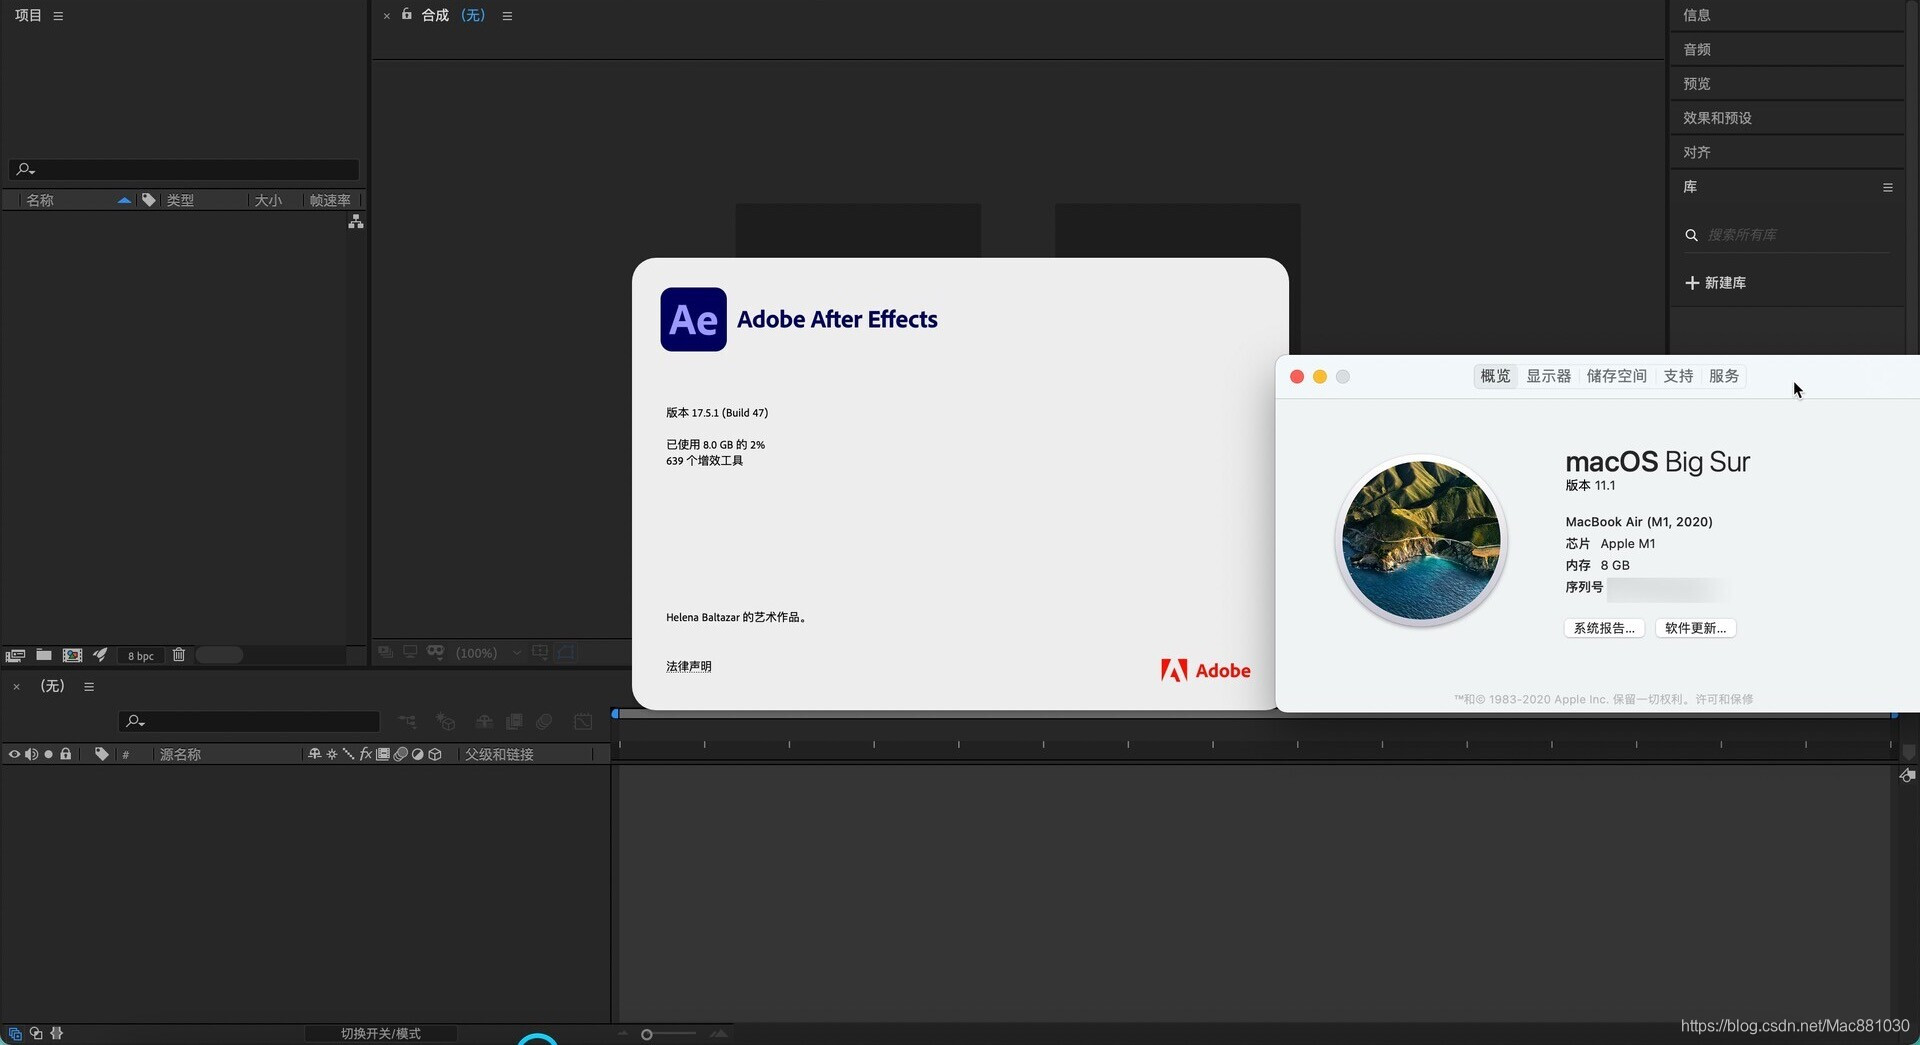The image size is (1920, 1045).
Task: Sort project items by 类型 column
Action: pos(180,200)
